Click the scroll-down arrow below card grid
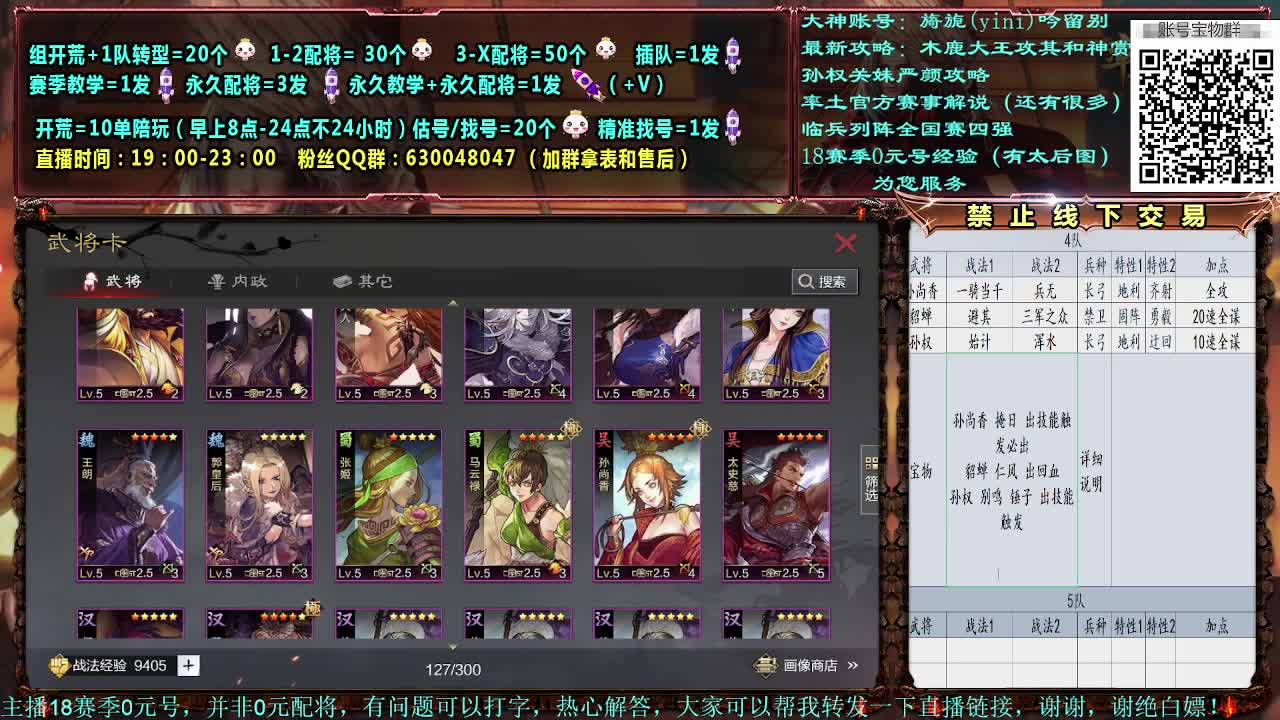Viewport: 1280px width, 720px height. click(453, 648)
